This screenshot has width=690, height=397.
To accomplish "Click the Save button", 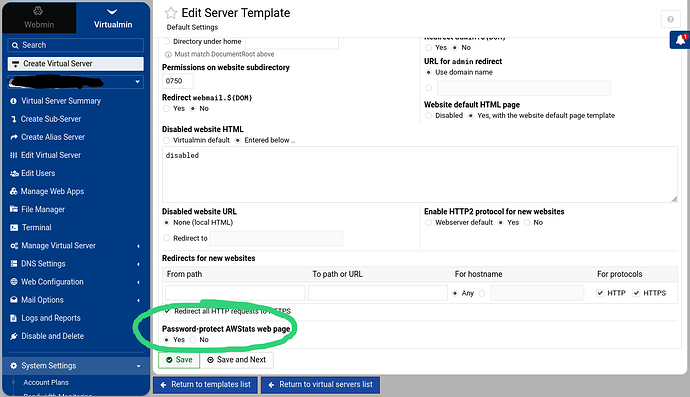I will (179, 360).
